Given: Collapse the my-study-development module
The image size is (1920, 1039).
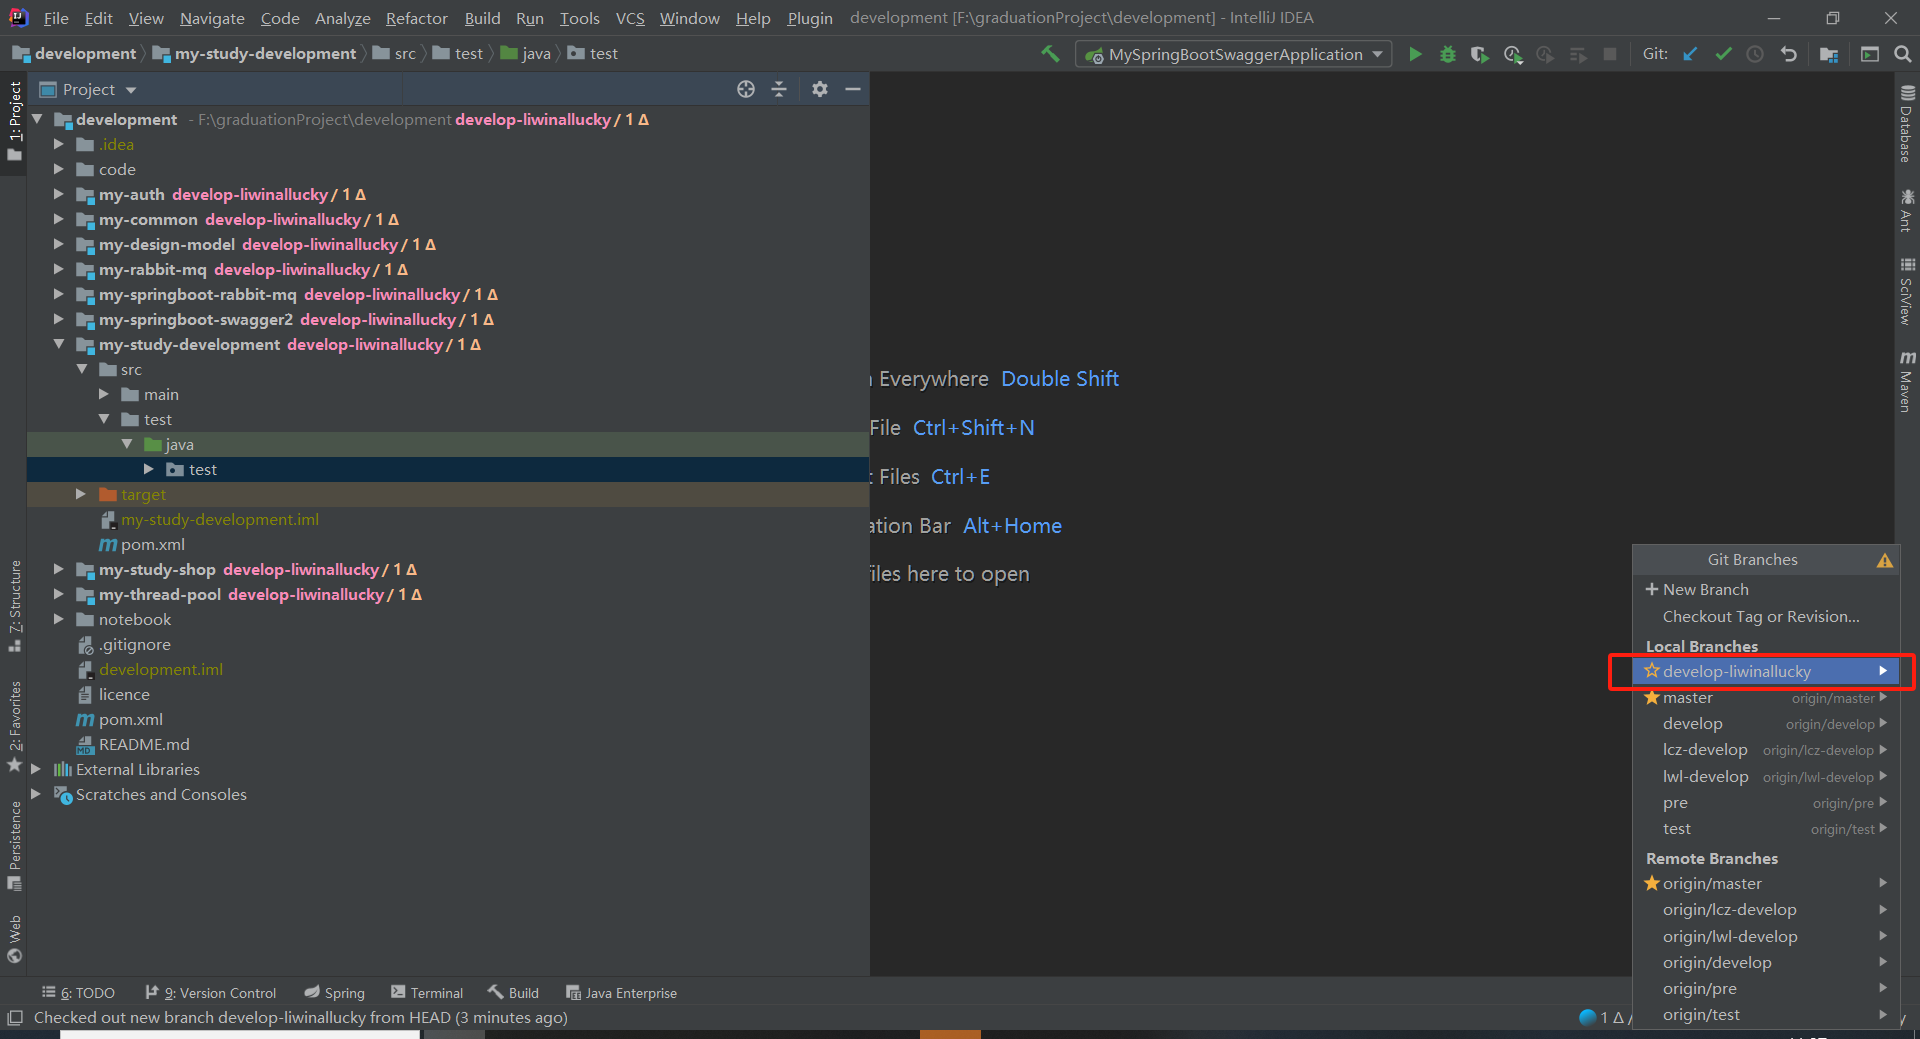Looking at the screenshot, I should [59, 344].
